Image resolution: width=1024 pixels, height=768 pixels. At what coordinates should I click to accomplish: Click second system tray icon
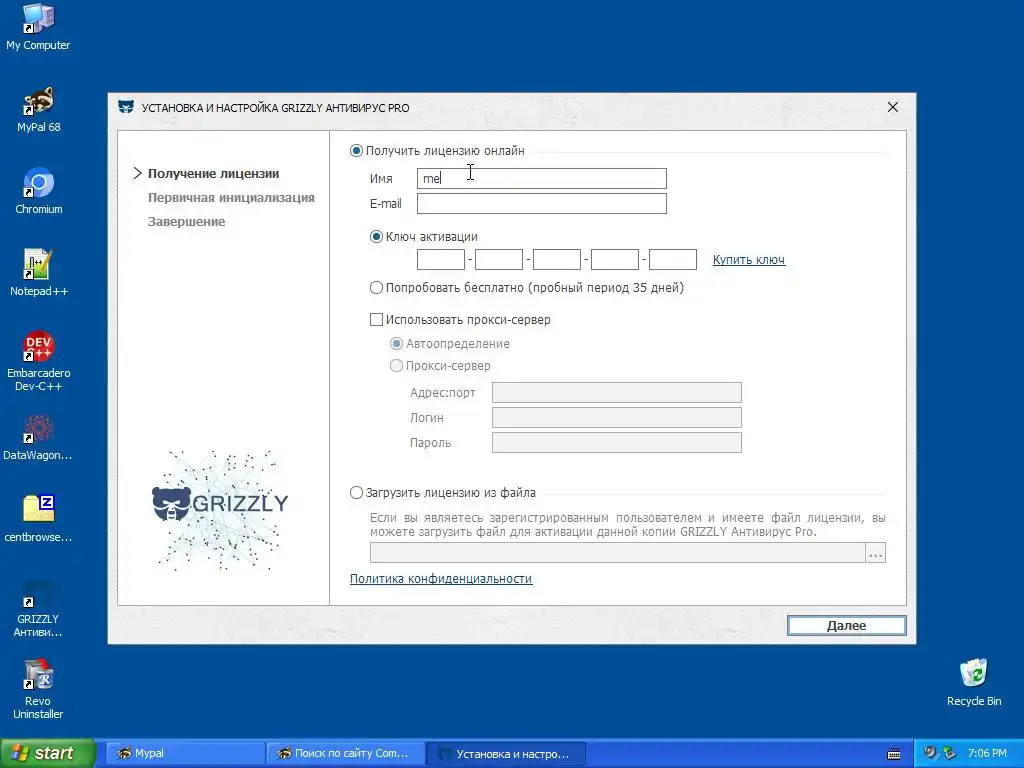949,753
